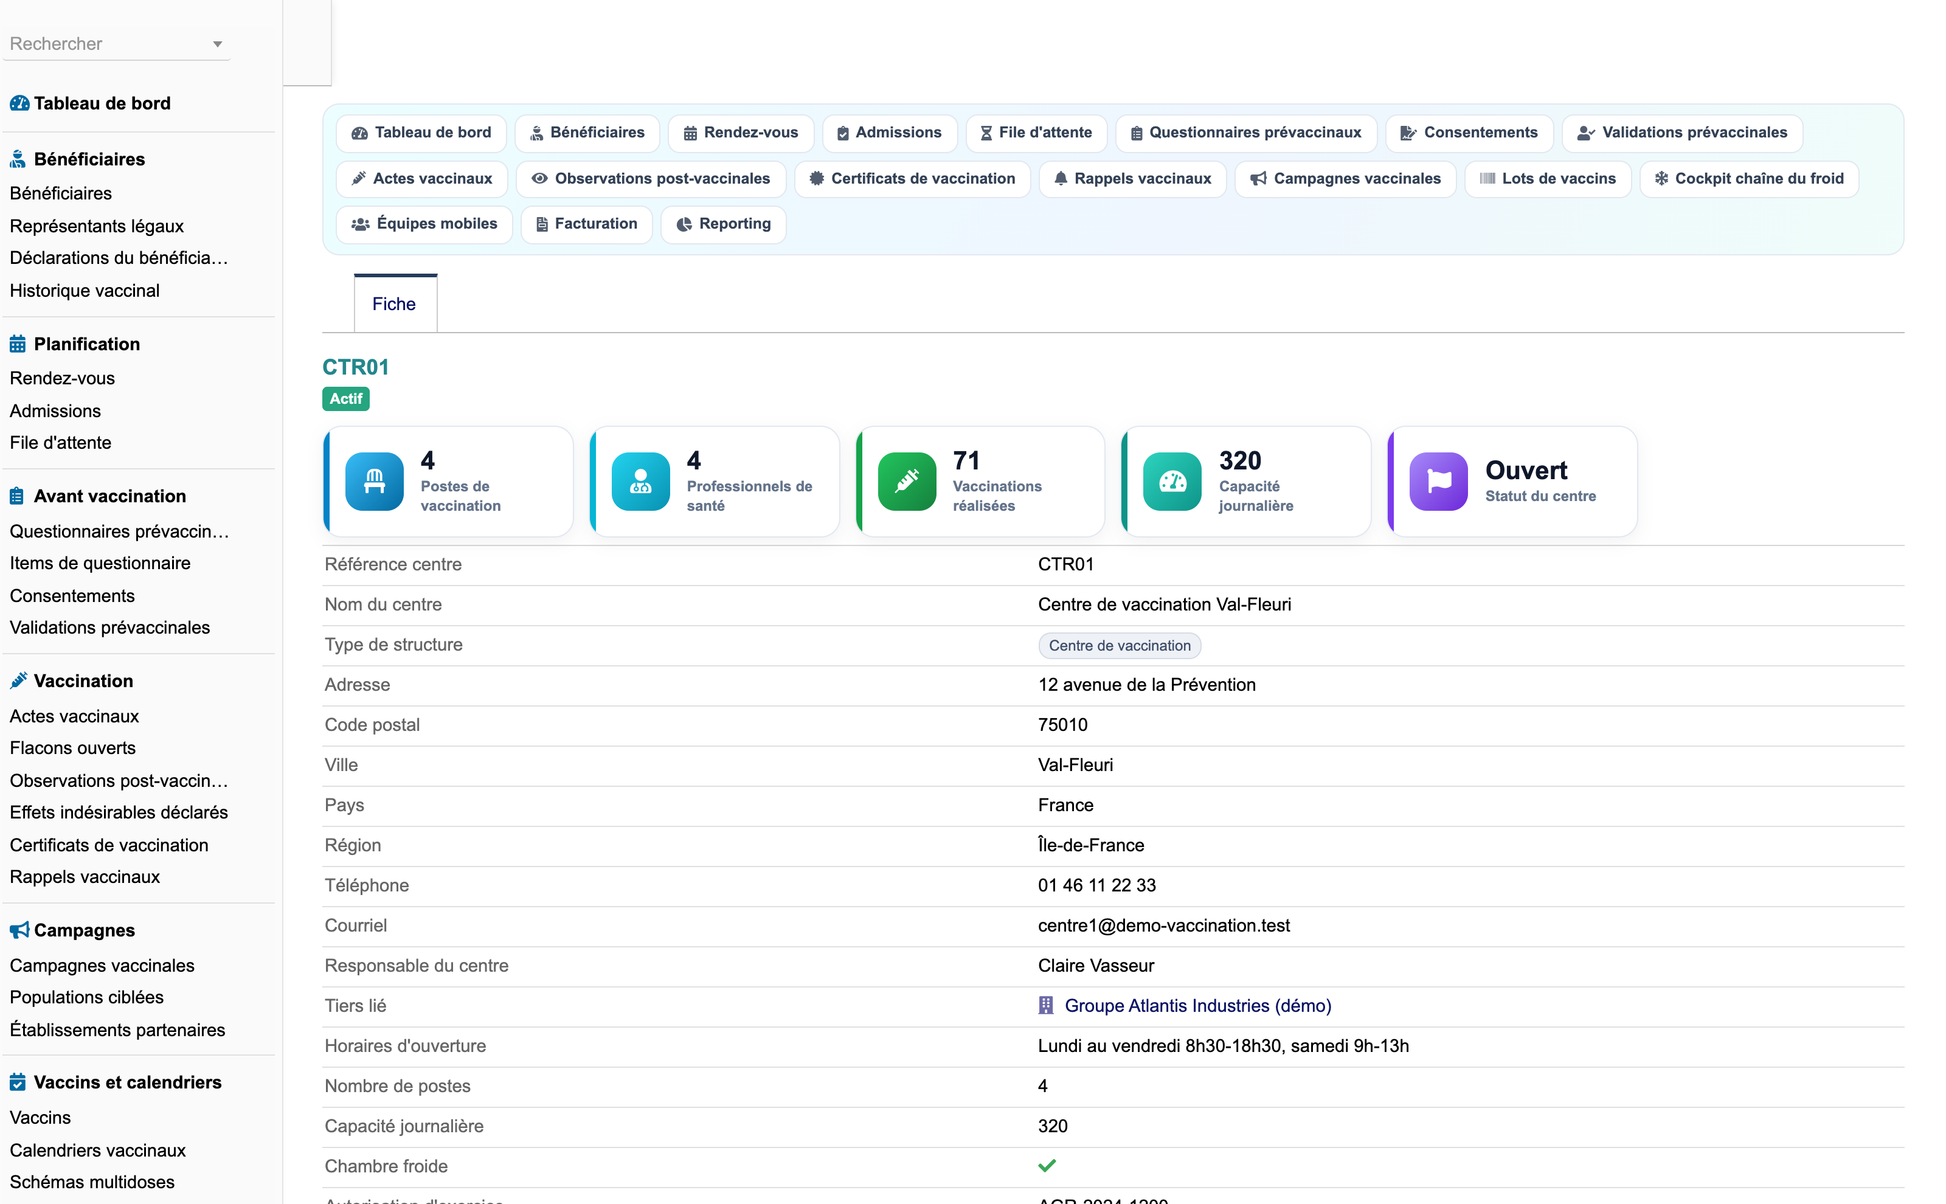Screen dimensions: 1946x1204
Task: Open the Groupe Atlantis Industries (démo) link
Action: point(1198,1006)
